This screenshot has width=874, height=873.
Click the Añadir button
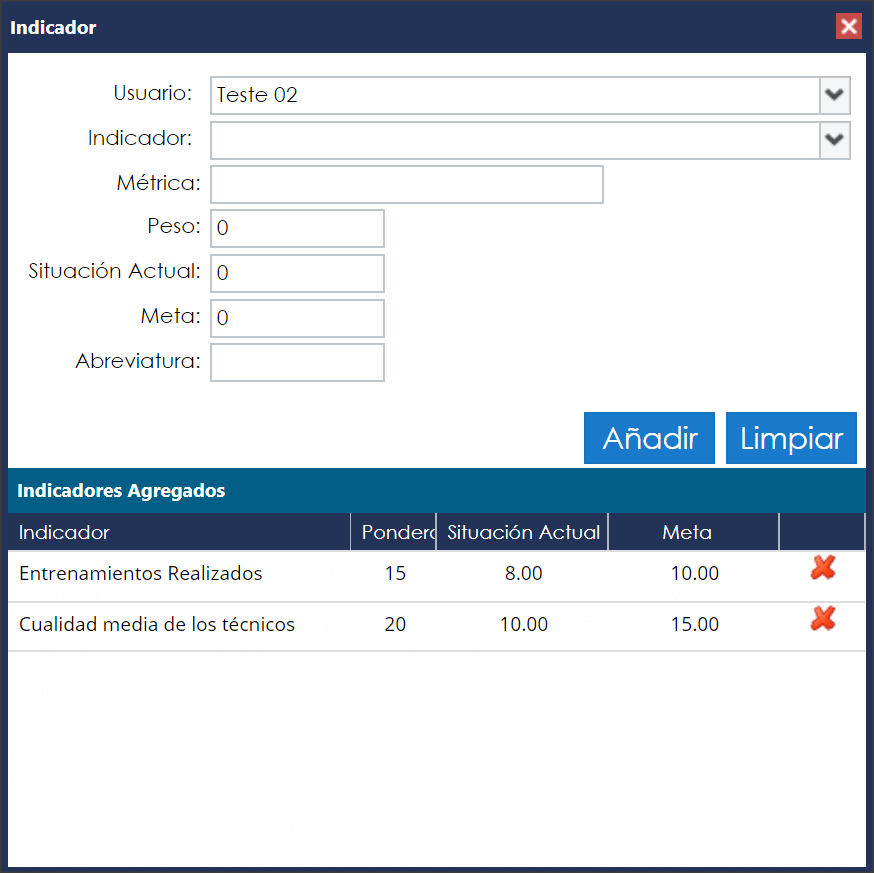[x=649, y=438]
